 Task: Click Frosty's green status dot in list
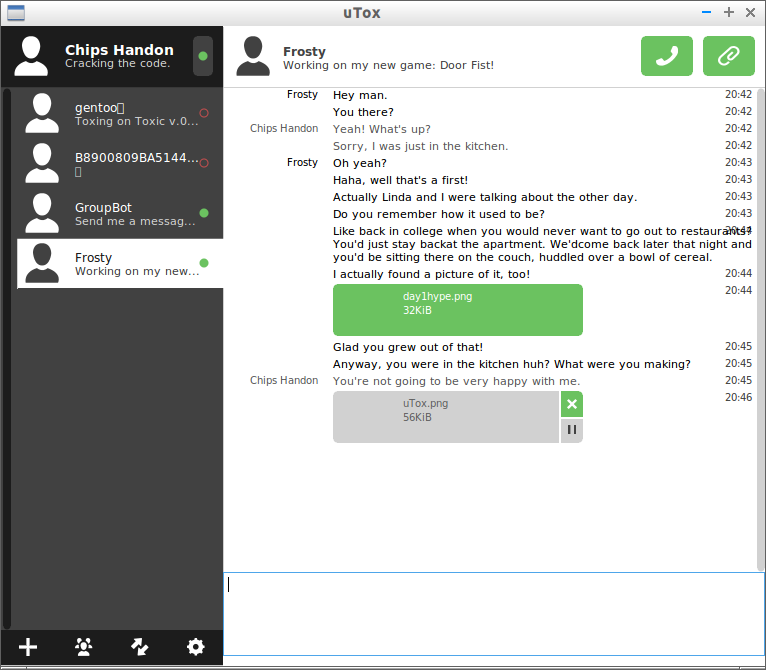coord(204,263)
